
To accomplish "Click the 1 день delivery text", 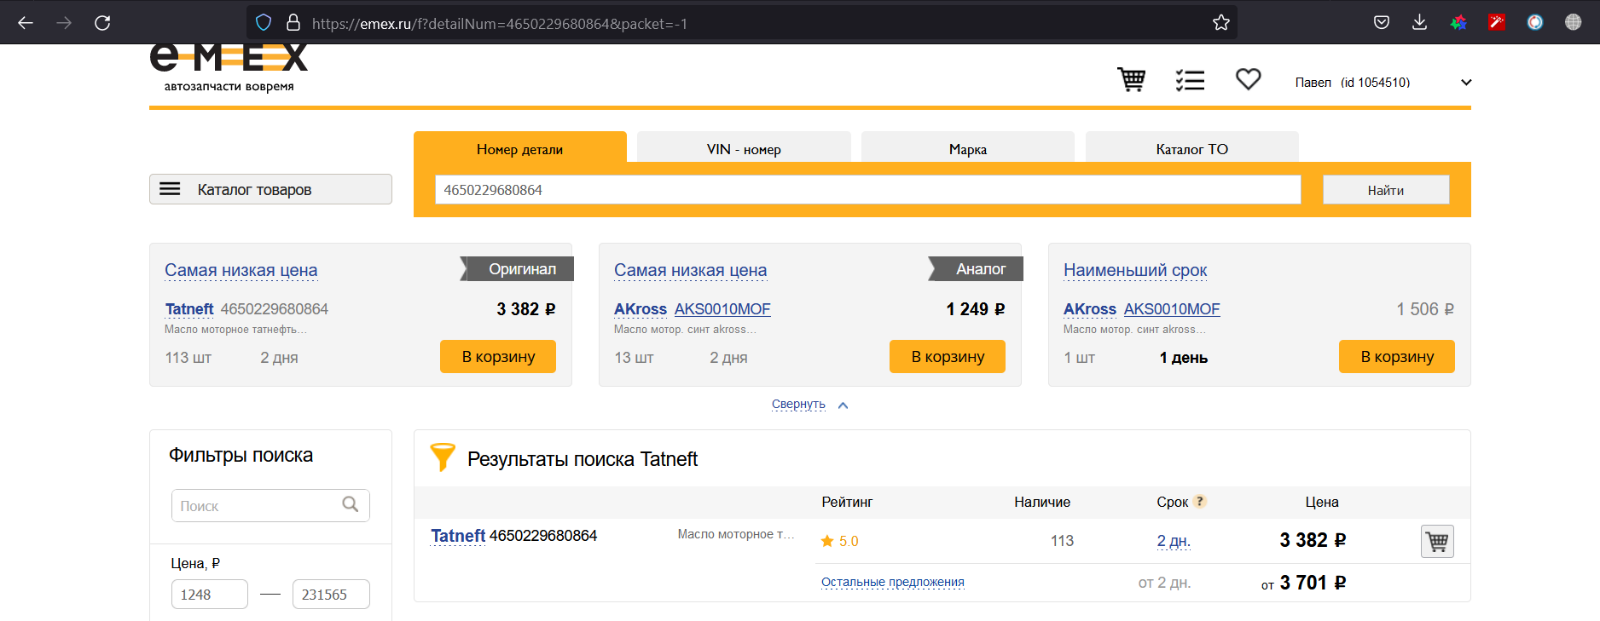I will pos(1184,358).
